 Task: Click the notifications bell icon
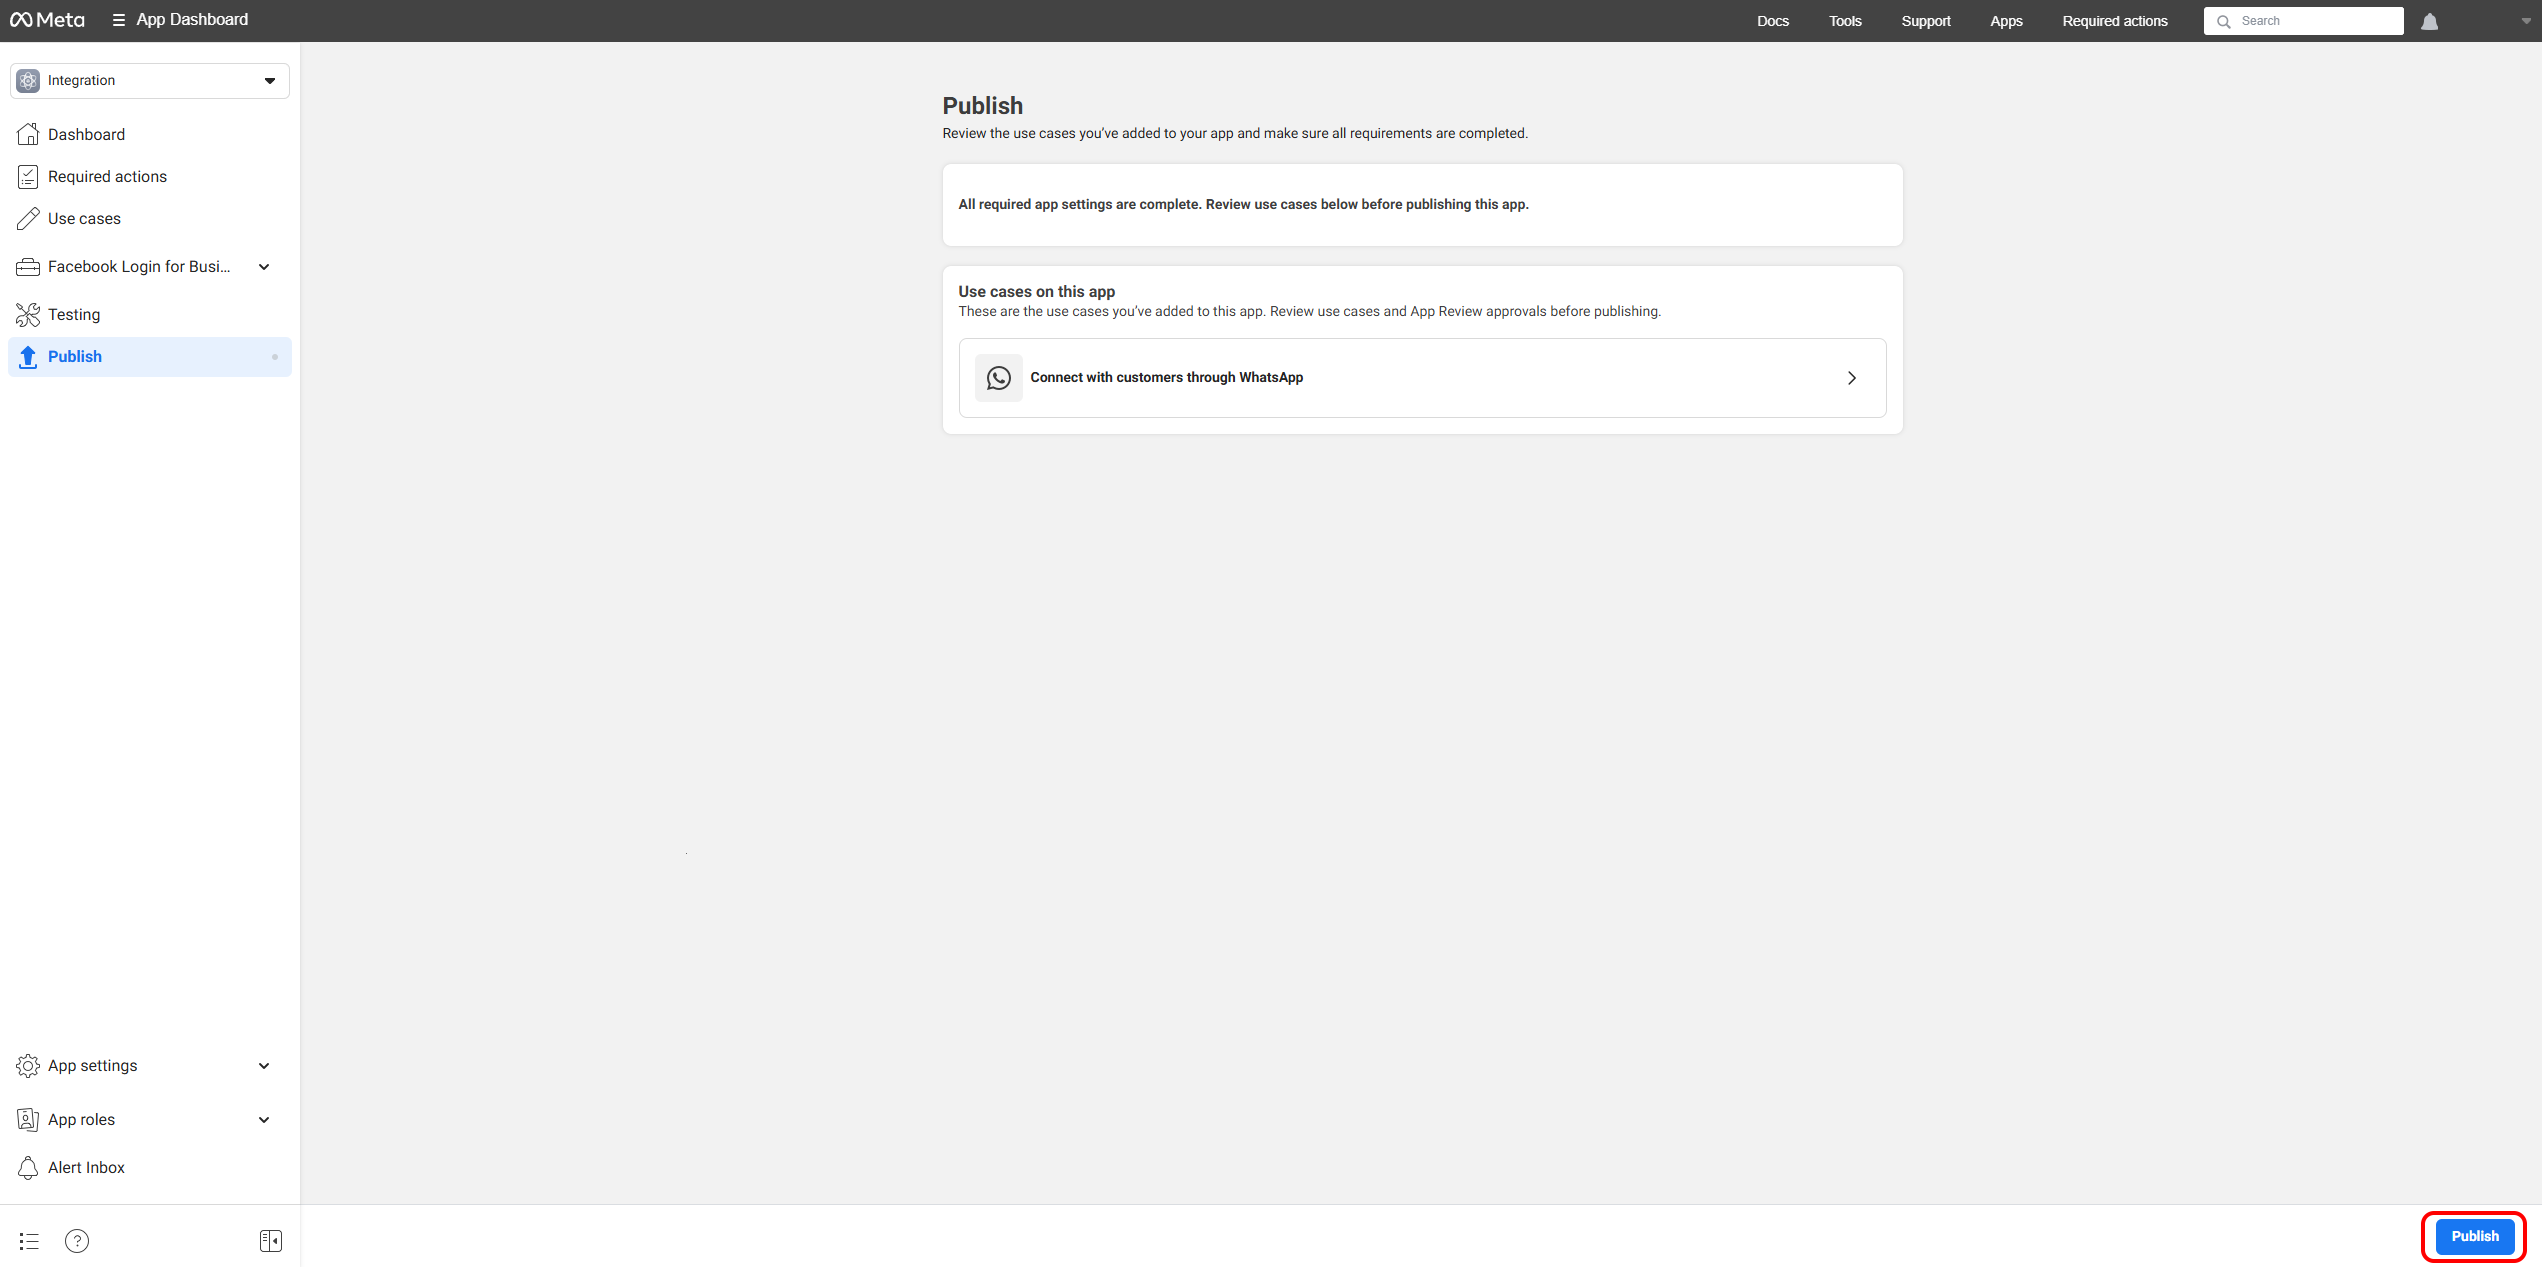[2429, 21]
